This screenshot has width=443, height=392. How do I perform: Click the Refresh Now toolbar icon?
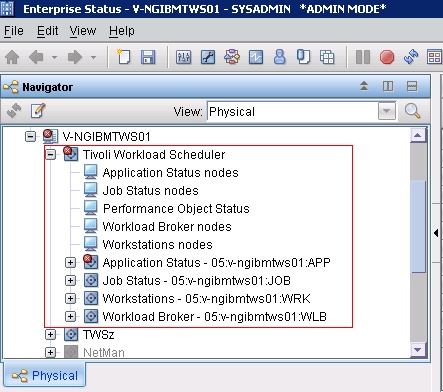[x=411, y=57]
